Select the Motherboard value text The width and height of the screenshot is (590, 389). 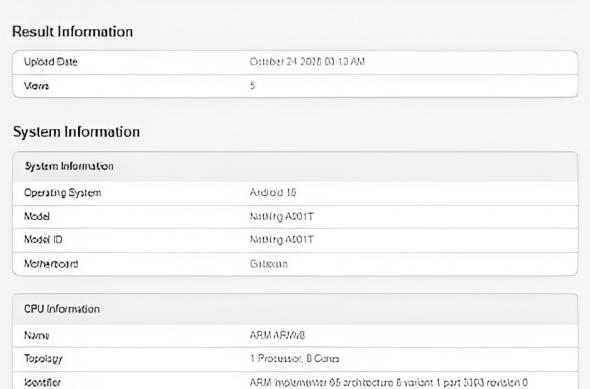pyautogui.click(x=269, y=264)
